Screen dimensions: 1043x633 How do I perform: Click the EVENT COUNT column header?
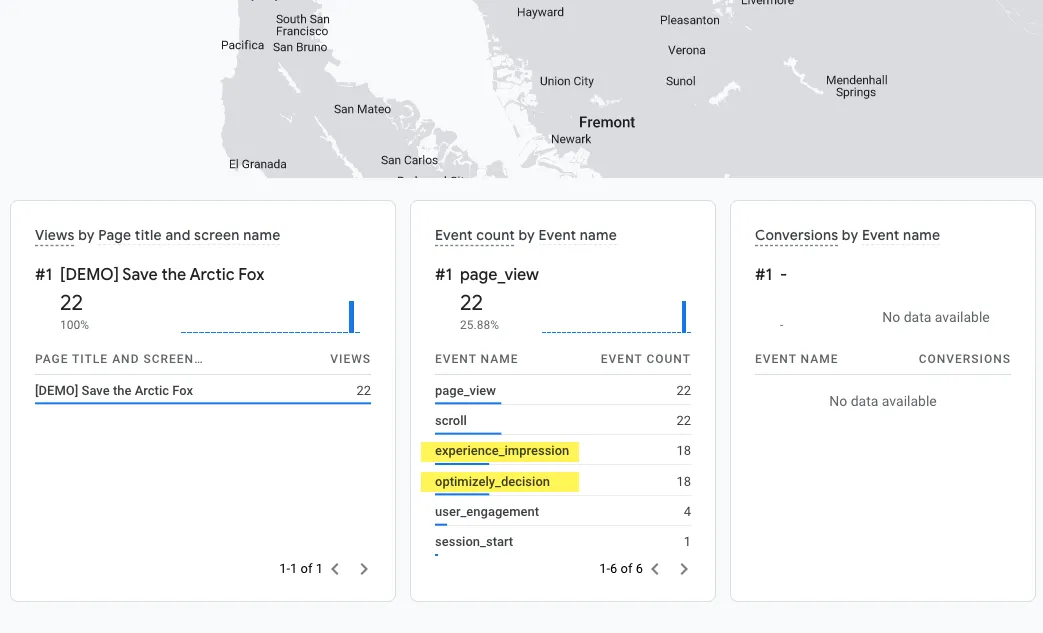pos(645,359)
